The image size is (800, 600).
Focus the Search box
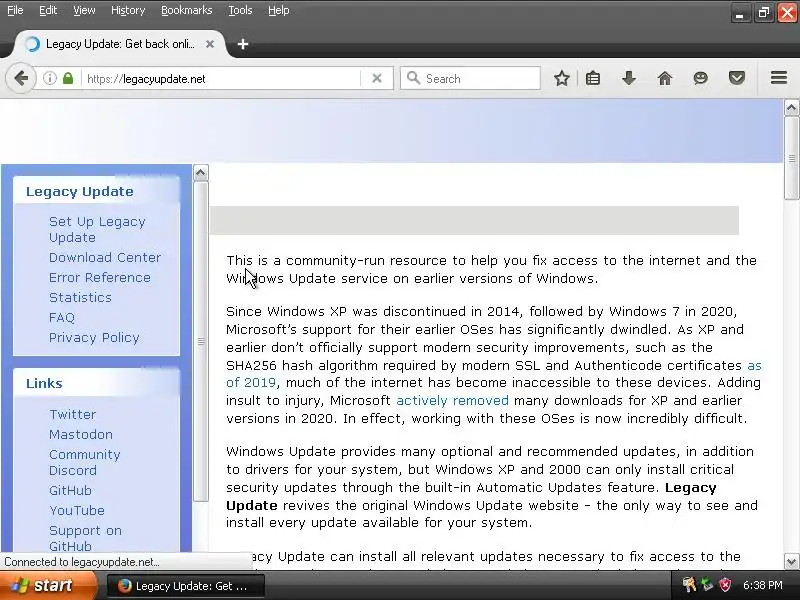click(x=470, y=79)
